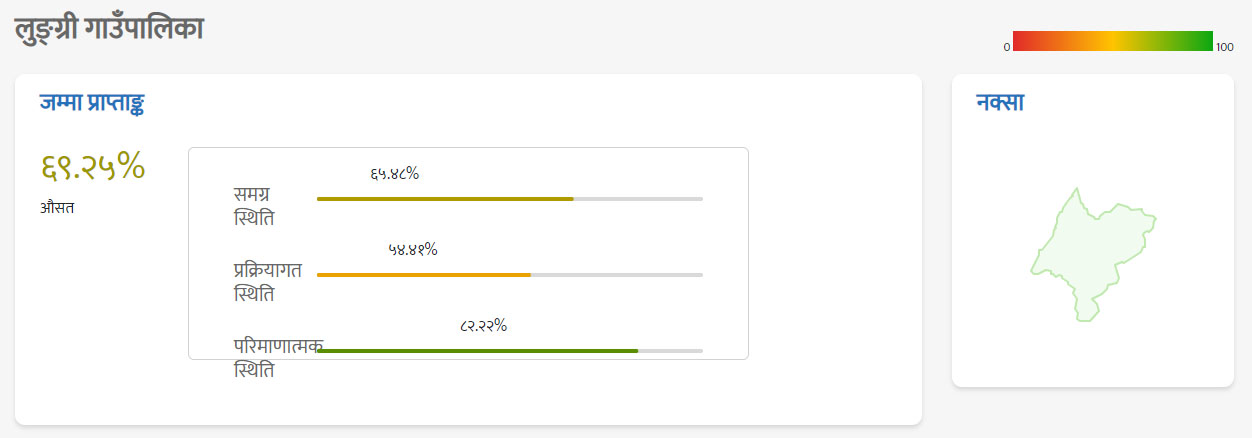1252x438 pixels.
Task: Click the ५४.४१% value label
Action: [413, 250]
